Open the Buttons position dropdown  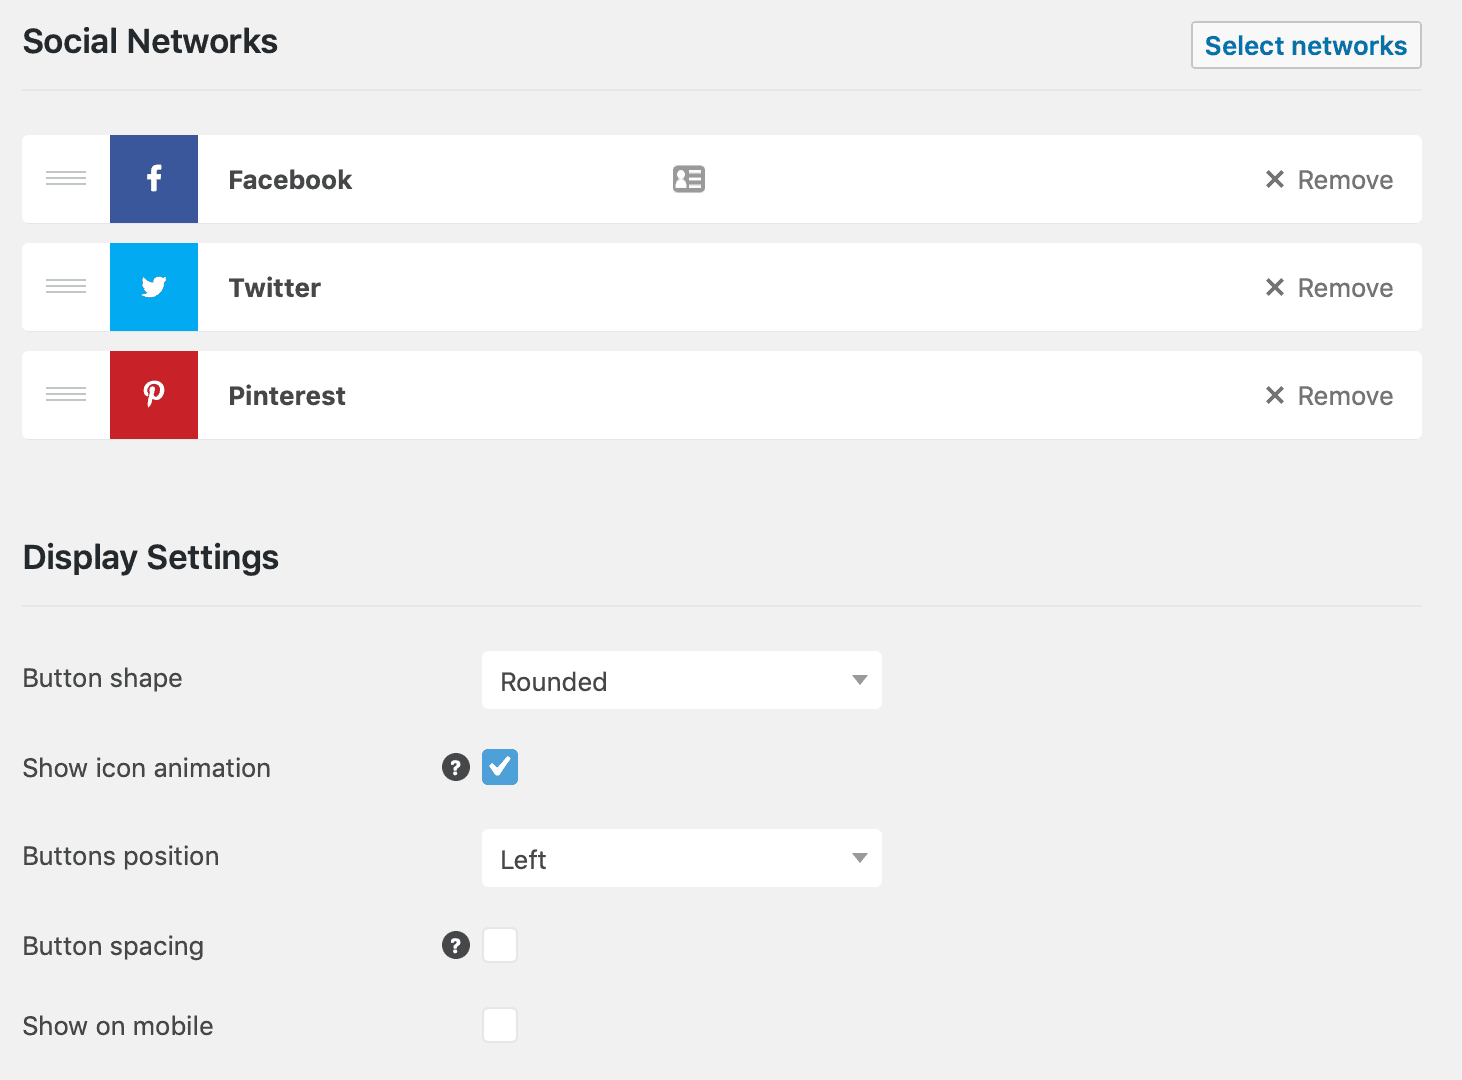(x=681, y=858)
